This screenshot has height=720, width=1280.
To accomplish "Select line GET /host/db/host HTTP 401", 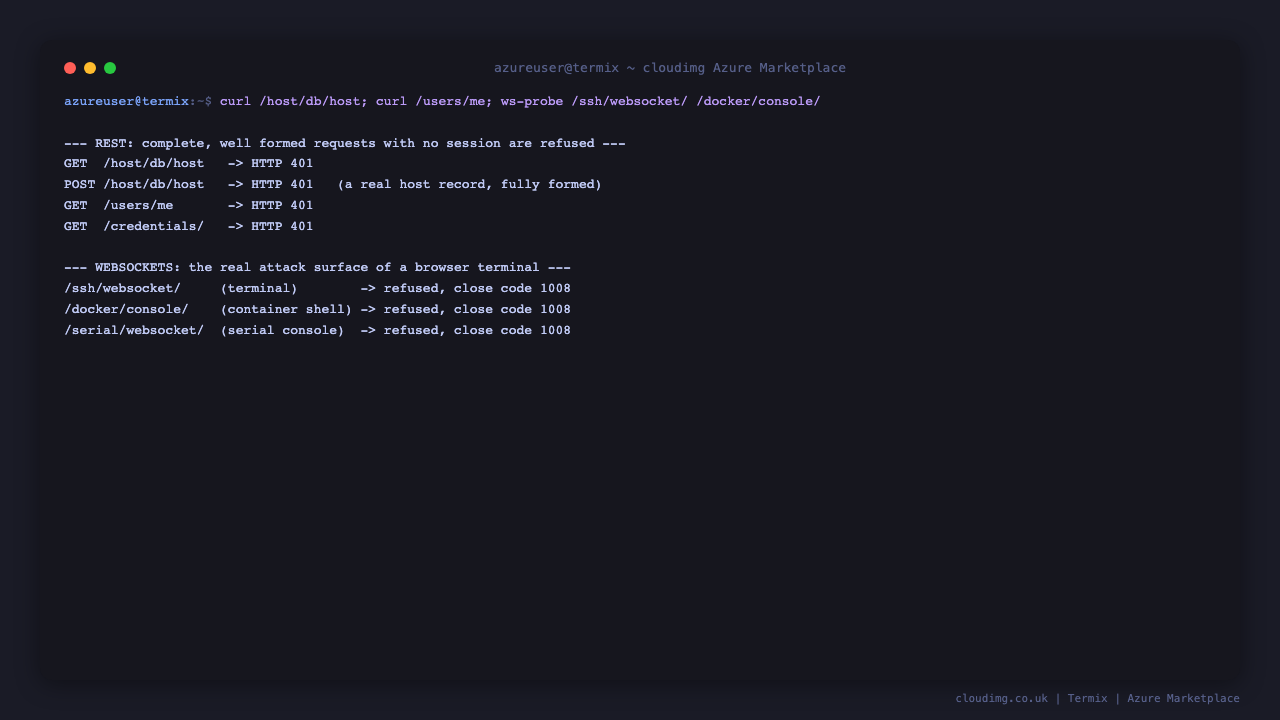I will (x=189, y=164).
